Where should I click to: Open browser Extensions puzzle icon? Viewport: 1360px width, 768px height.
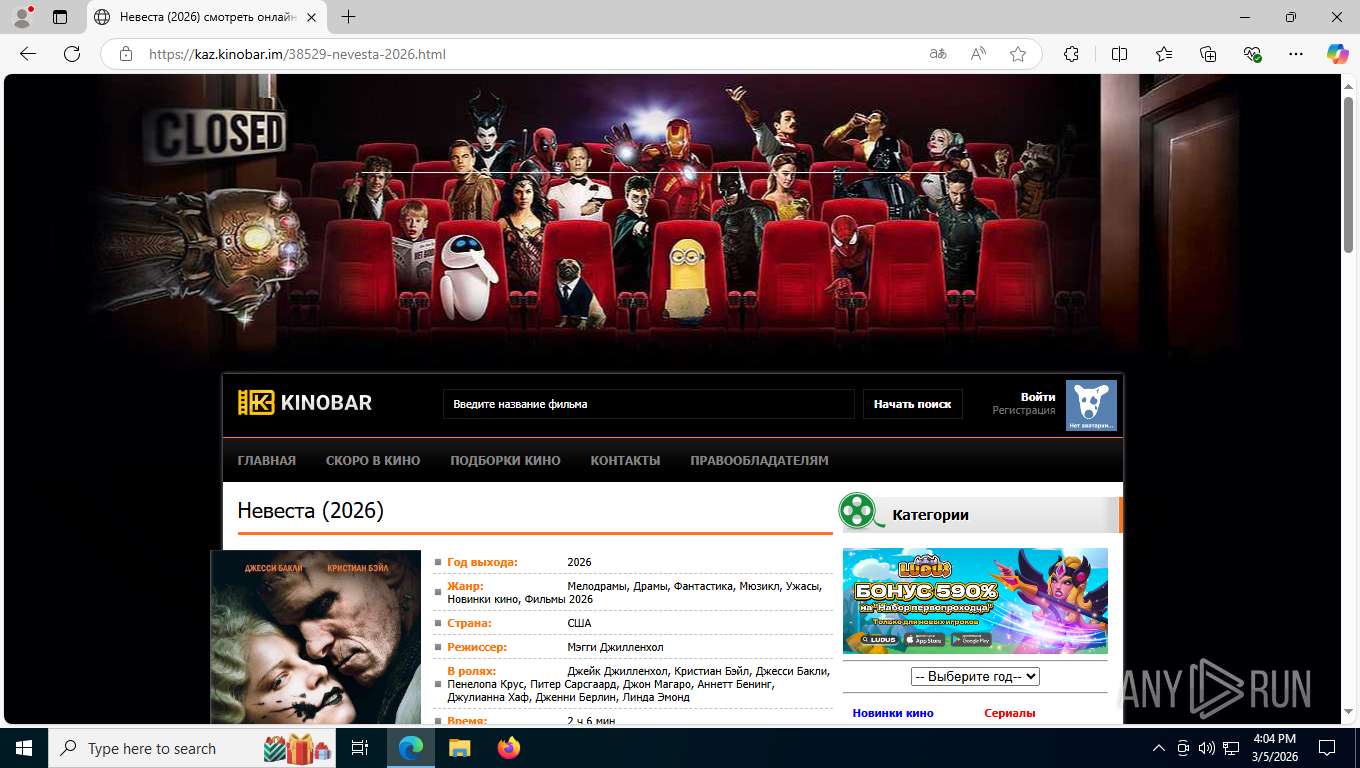pos(1071,54)
